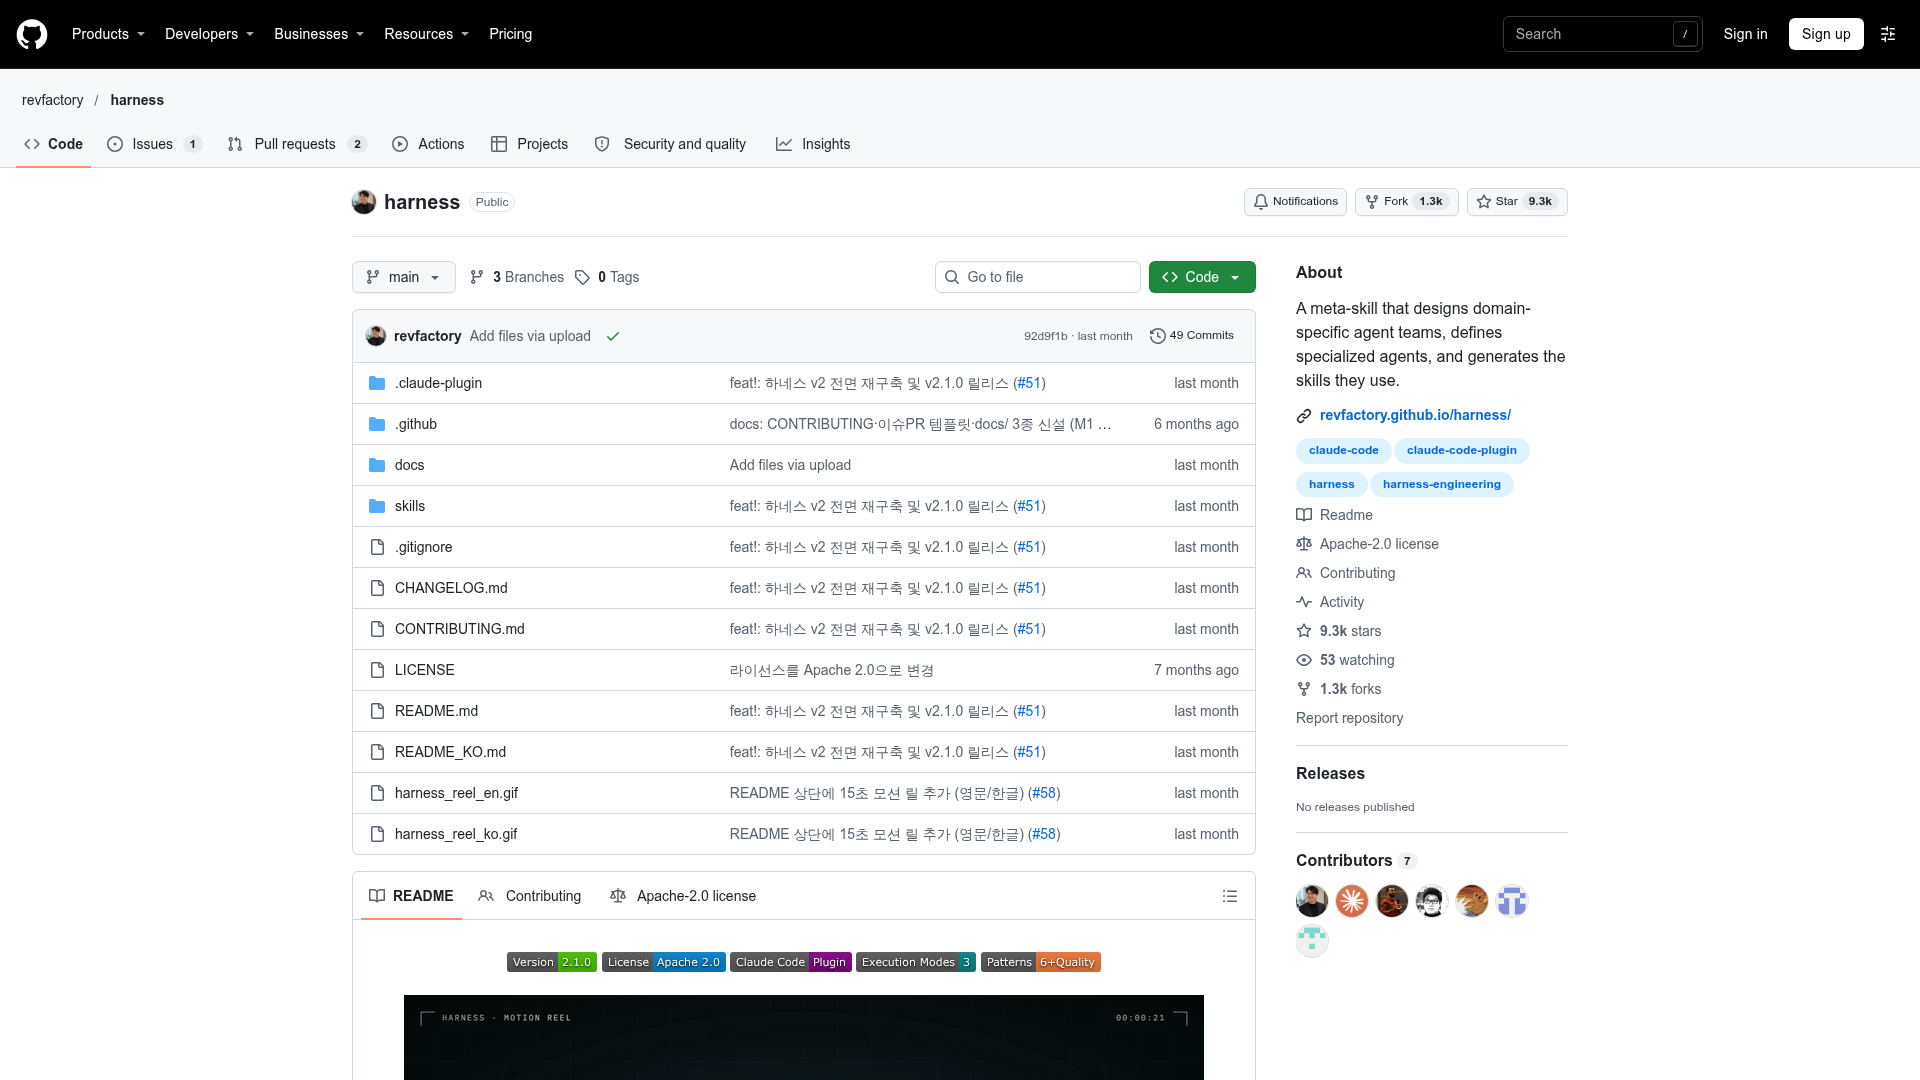Open the README_KO.md file
1920x1080 pixels.
pyautogui.click(x=450, y=752)
